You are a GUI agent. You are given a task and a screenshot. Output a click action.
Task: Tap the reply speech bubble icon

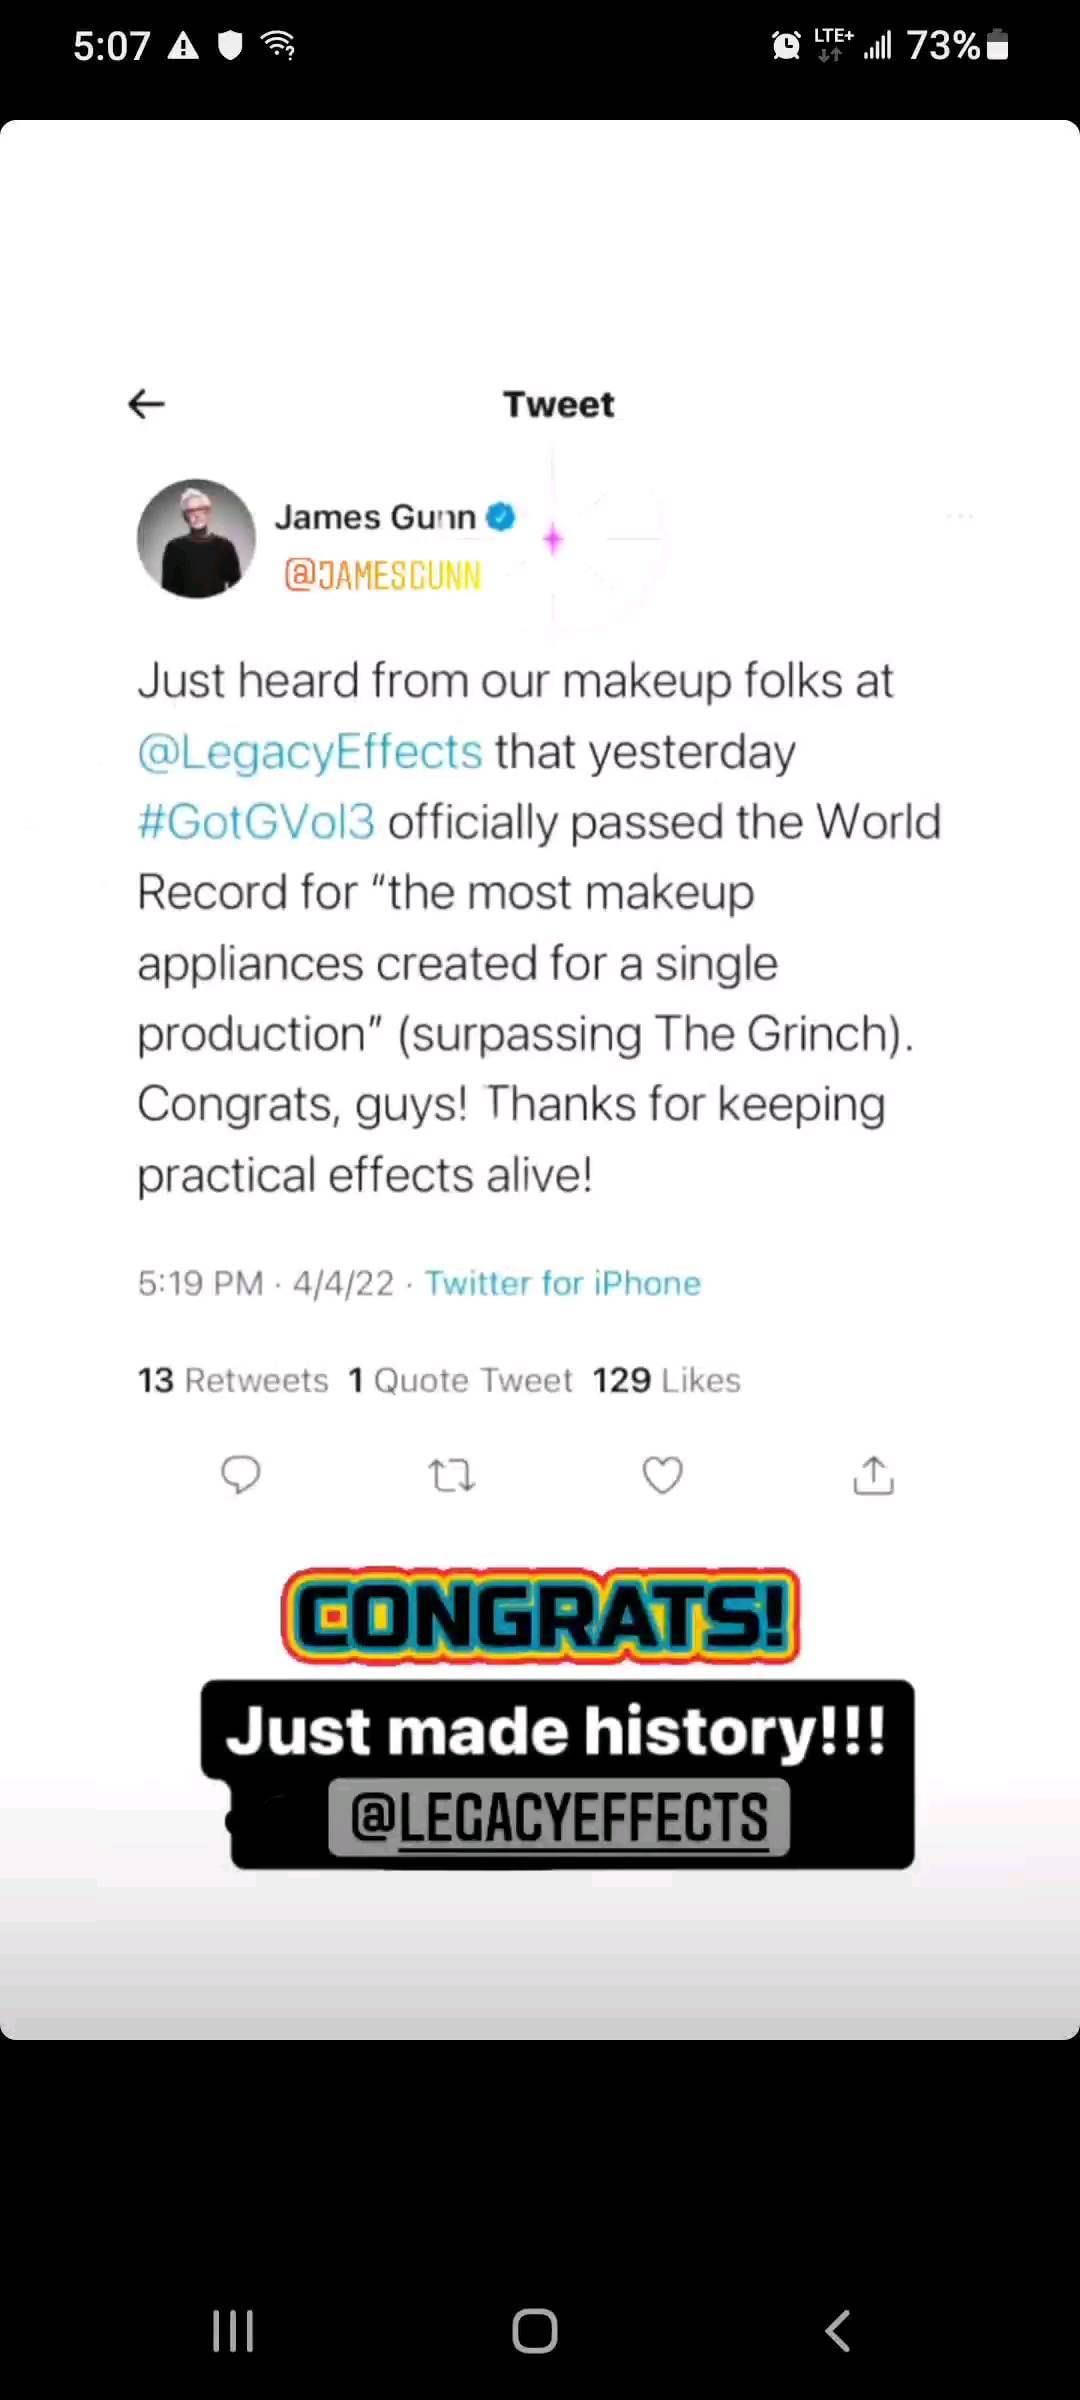[240, 1475]
